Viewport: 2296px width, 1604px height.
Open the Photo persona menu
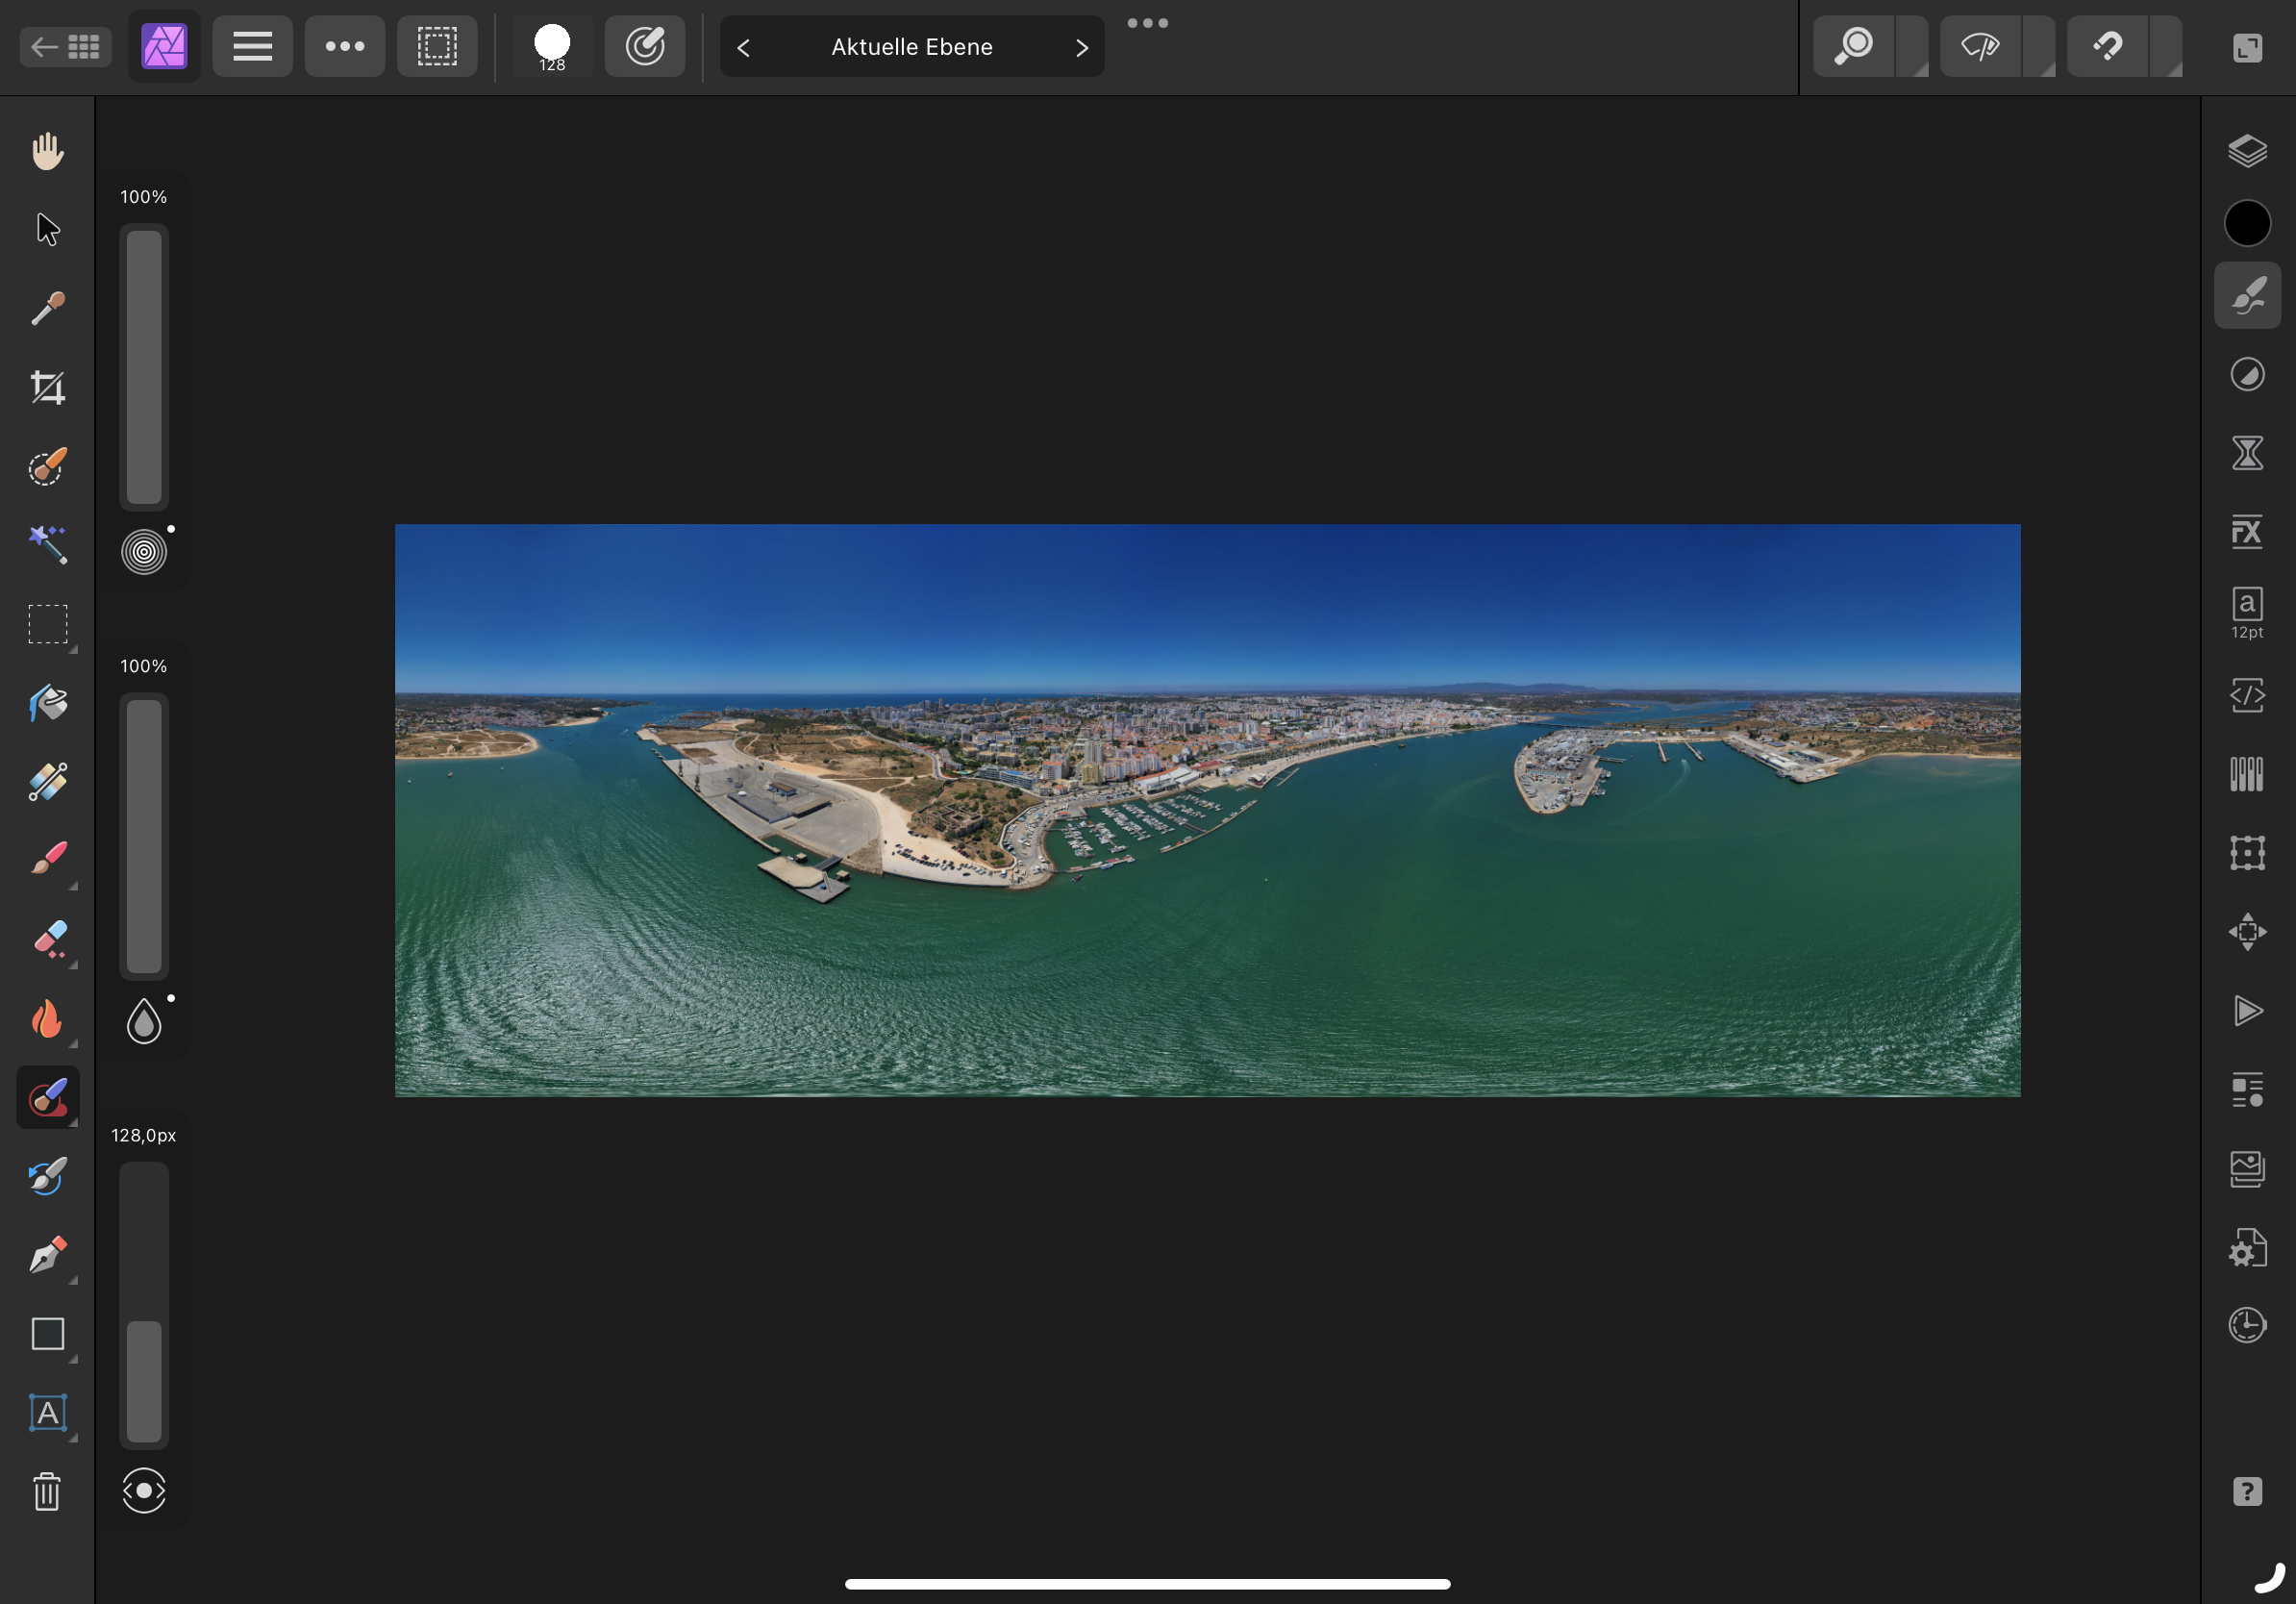coord(164,46)
